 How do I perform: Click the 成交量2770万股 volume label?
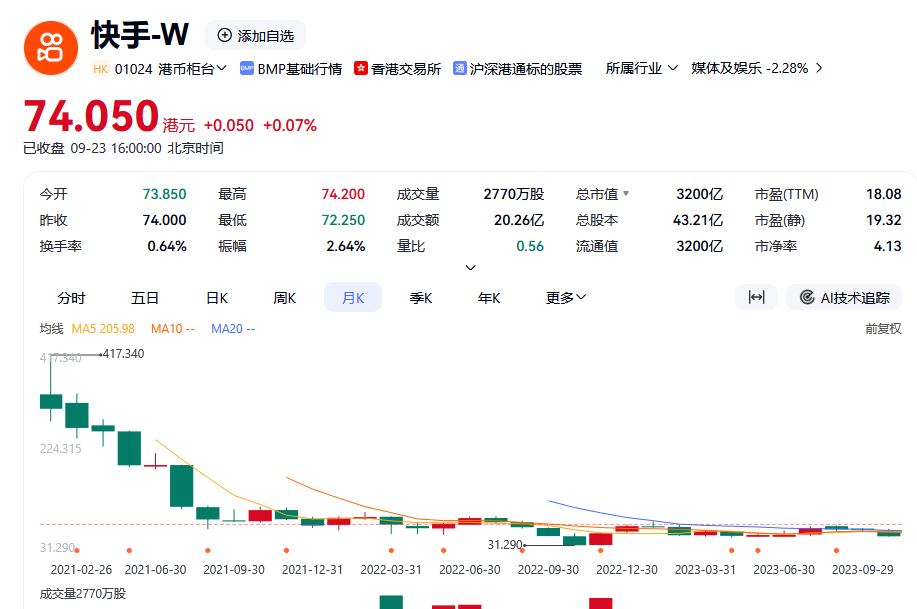pyautogui.click(x=82, y=594)
